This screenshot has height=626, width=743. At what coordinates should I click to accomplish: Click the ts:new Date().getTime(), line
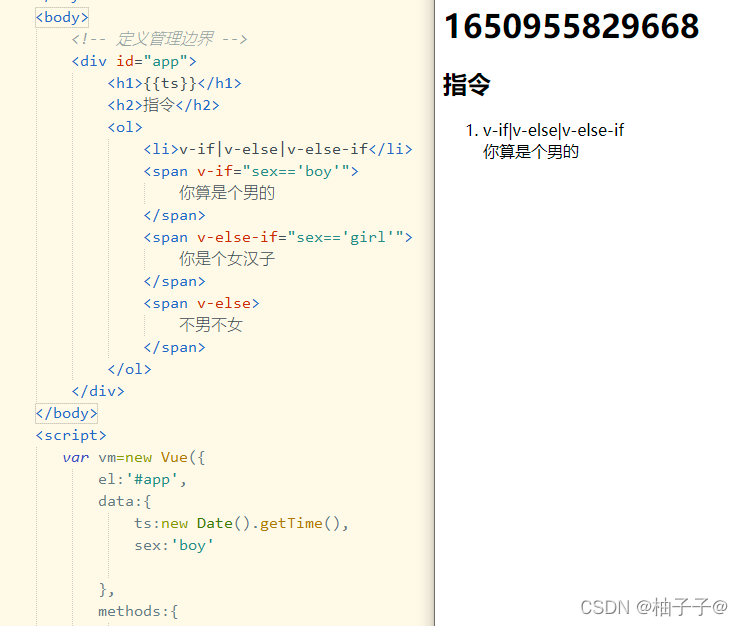(242, 523)
